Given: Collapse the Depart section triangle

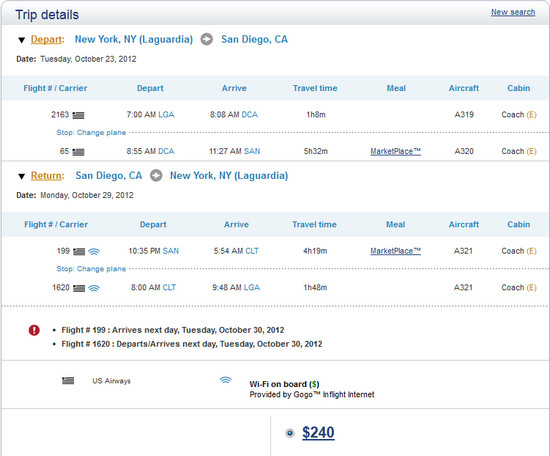Looking at the screenshot, I should (22, 40).
